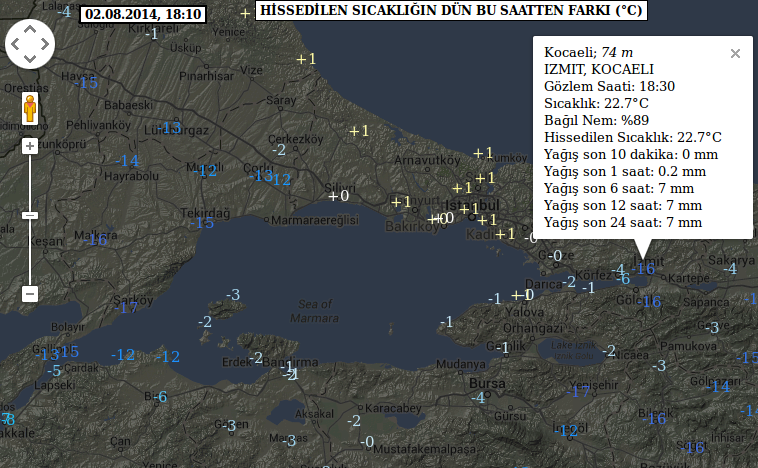Select the -4 marker near Sakarya
The width and height of the screenshot is (758, 468).
tap(729, 268)
